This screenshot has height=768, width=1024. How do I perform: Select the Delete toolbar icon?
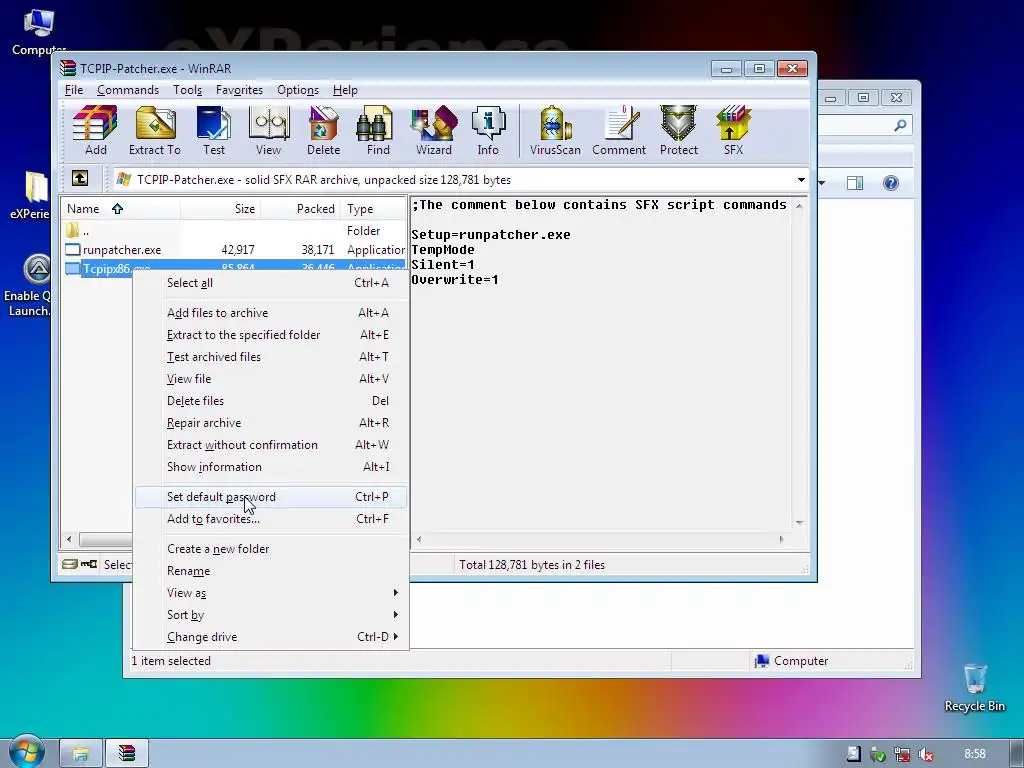[323, 131]
